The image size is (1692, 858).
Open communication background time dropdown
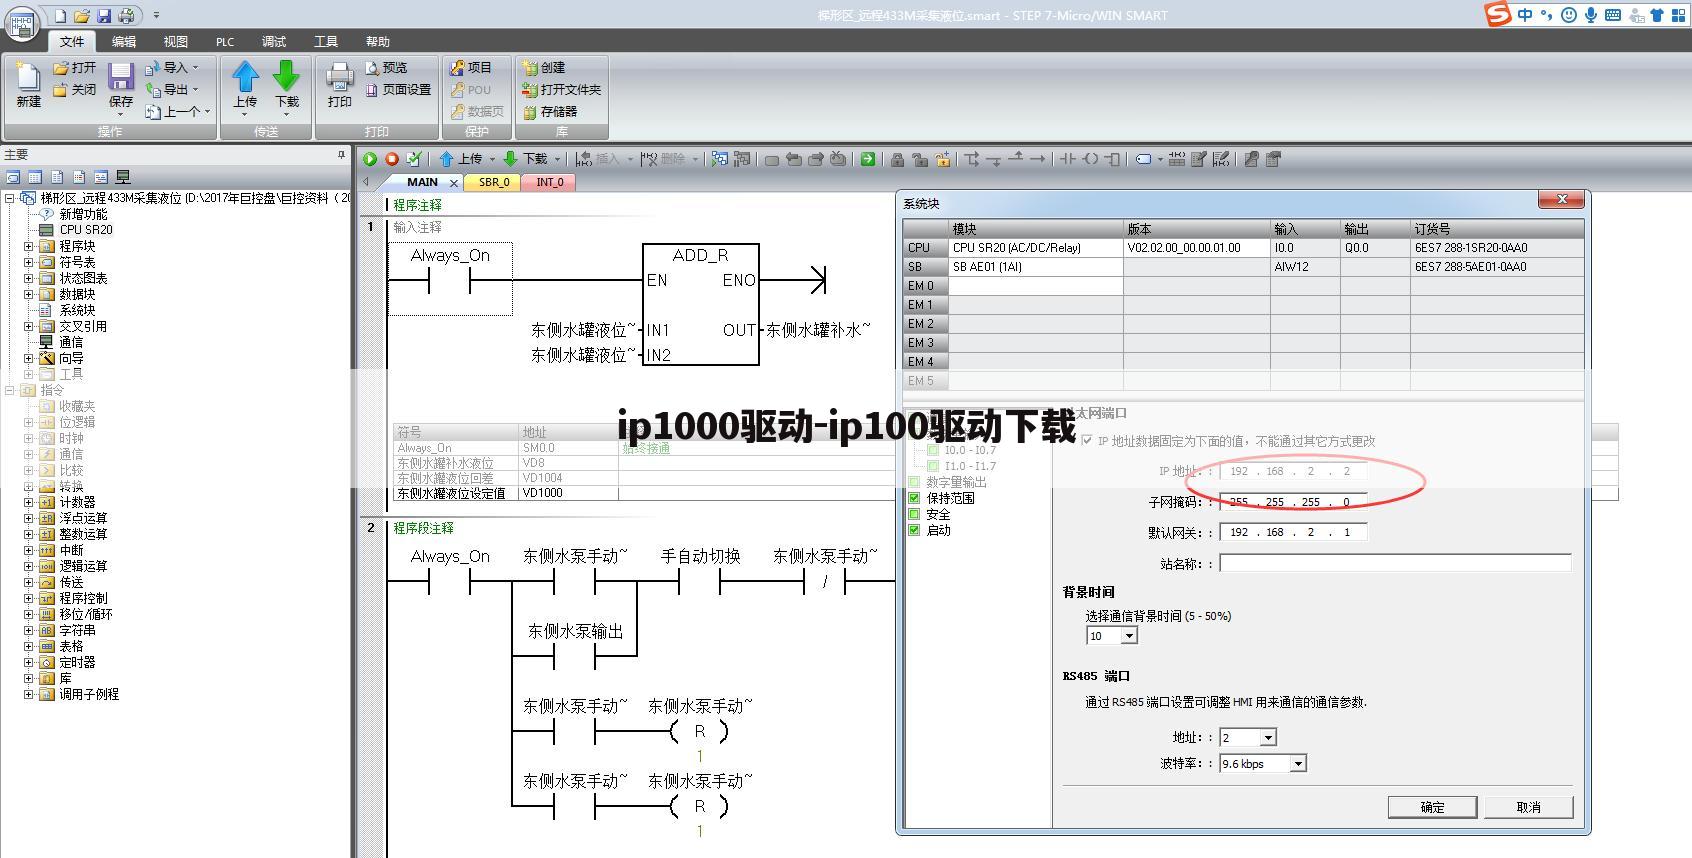tap(1129, 636)
